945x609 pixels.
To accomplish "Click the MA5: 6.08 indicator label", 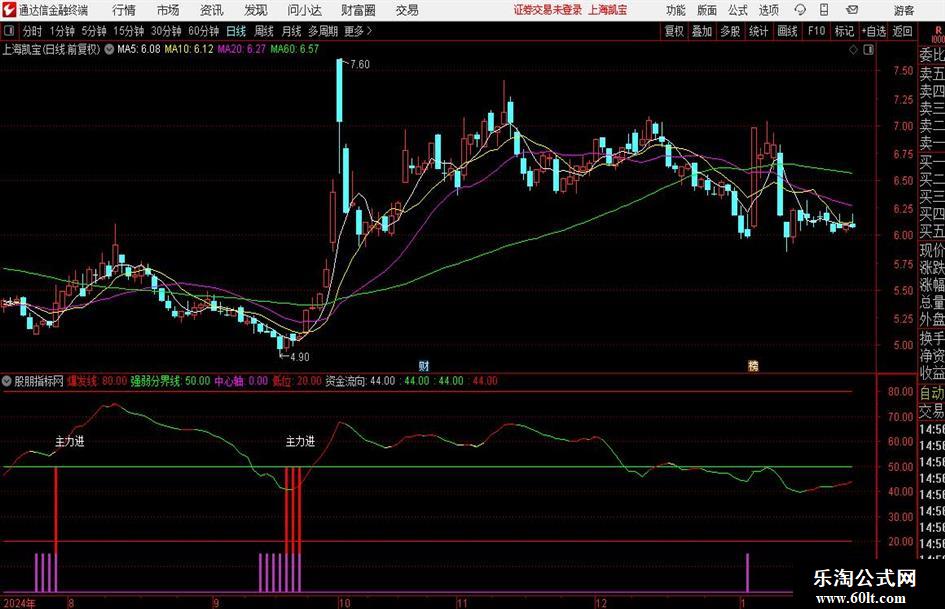I will pyautogui.click(x=139, y=49).
